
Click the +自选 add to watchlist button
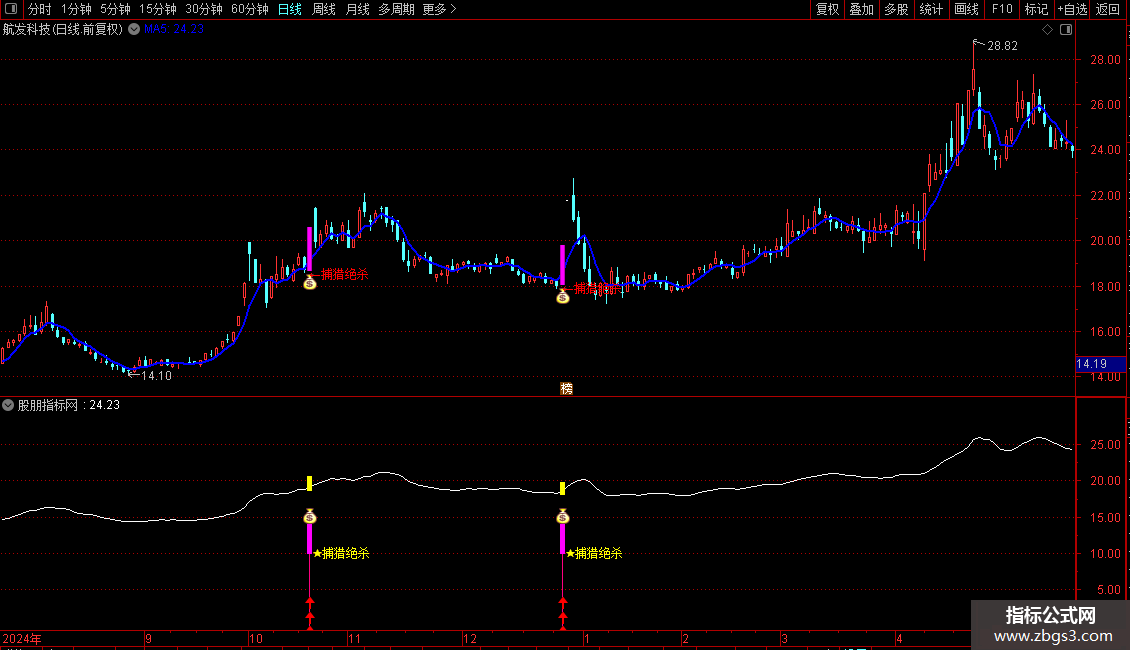(x=1071, y=9)
